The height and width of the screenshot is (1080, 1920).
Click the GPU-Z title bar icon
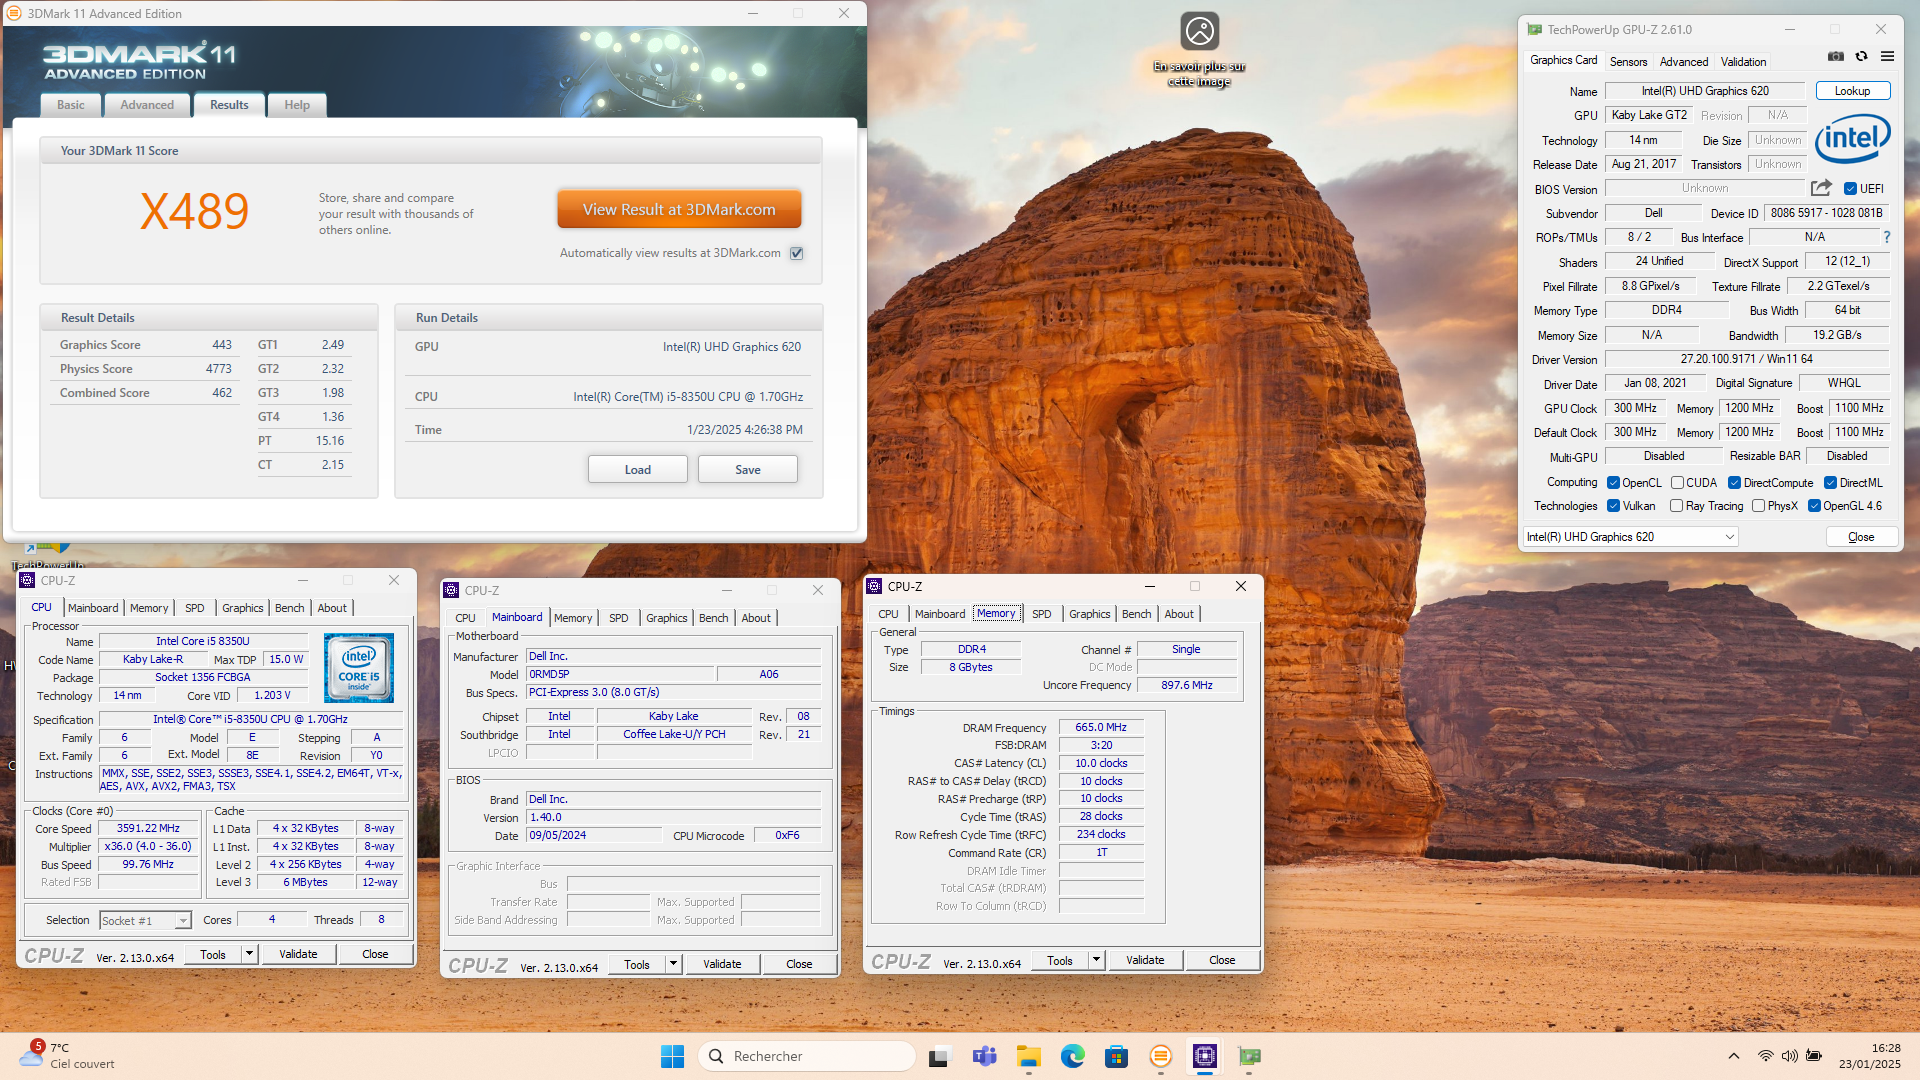pyautogui.click(x=1534, y=29)
